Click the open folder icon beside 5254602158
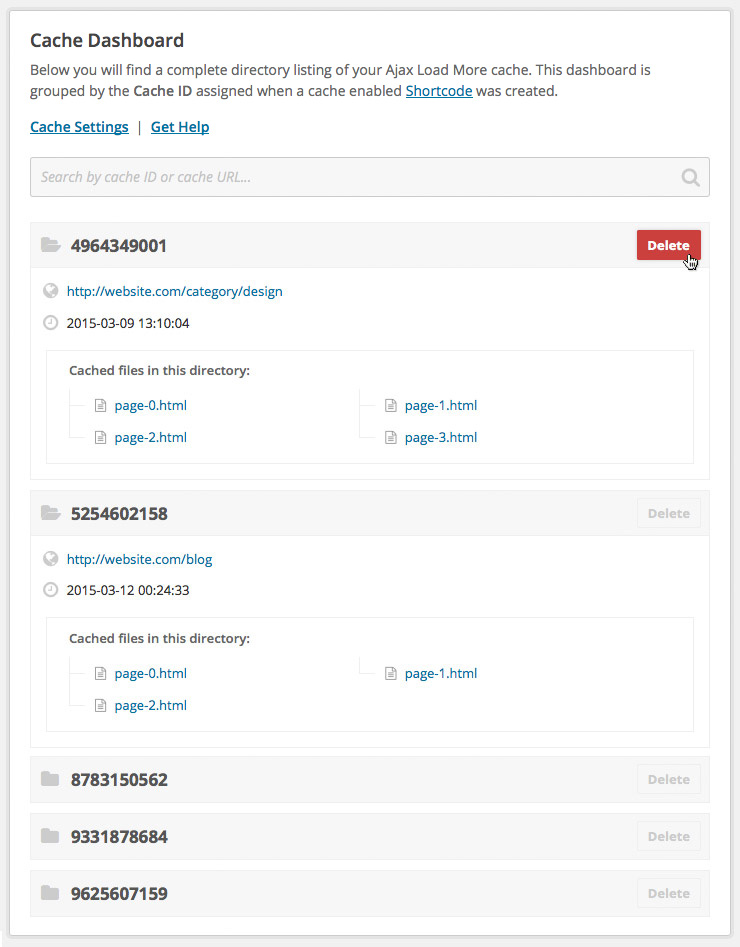 (x=51, y=513)
